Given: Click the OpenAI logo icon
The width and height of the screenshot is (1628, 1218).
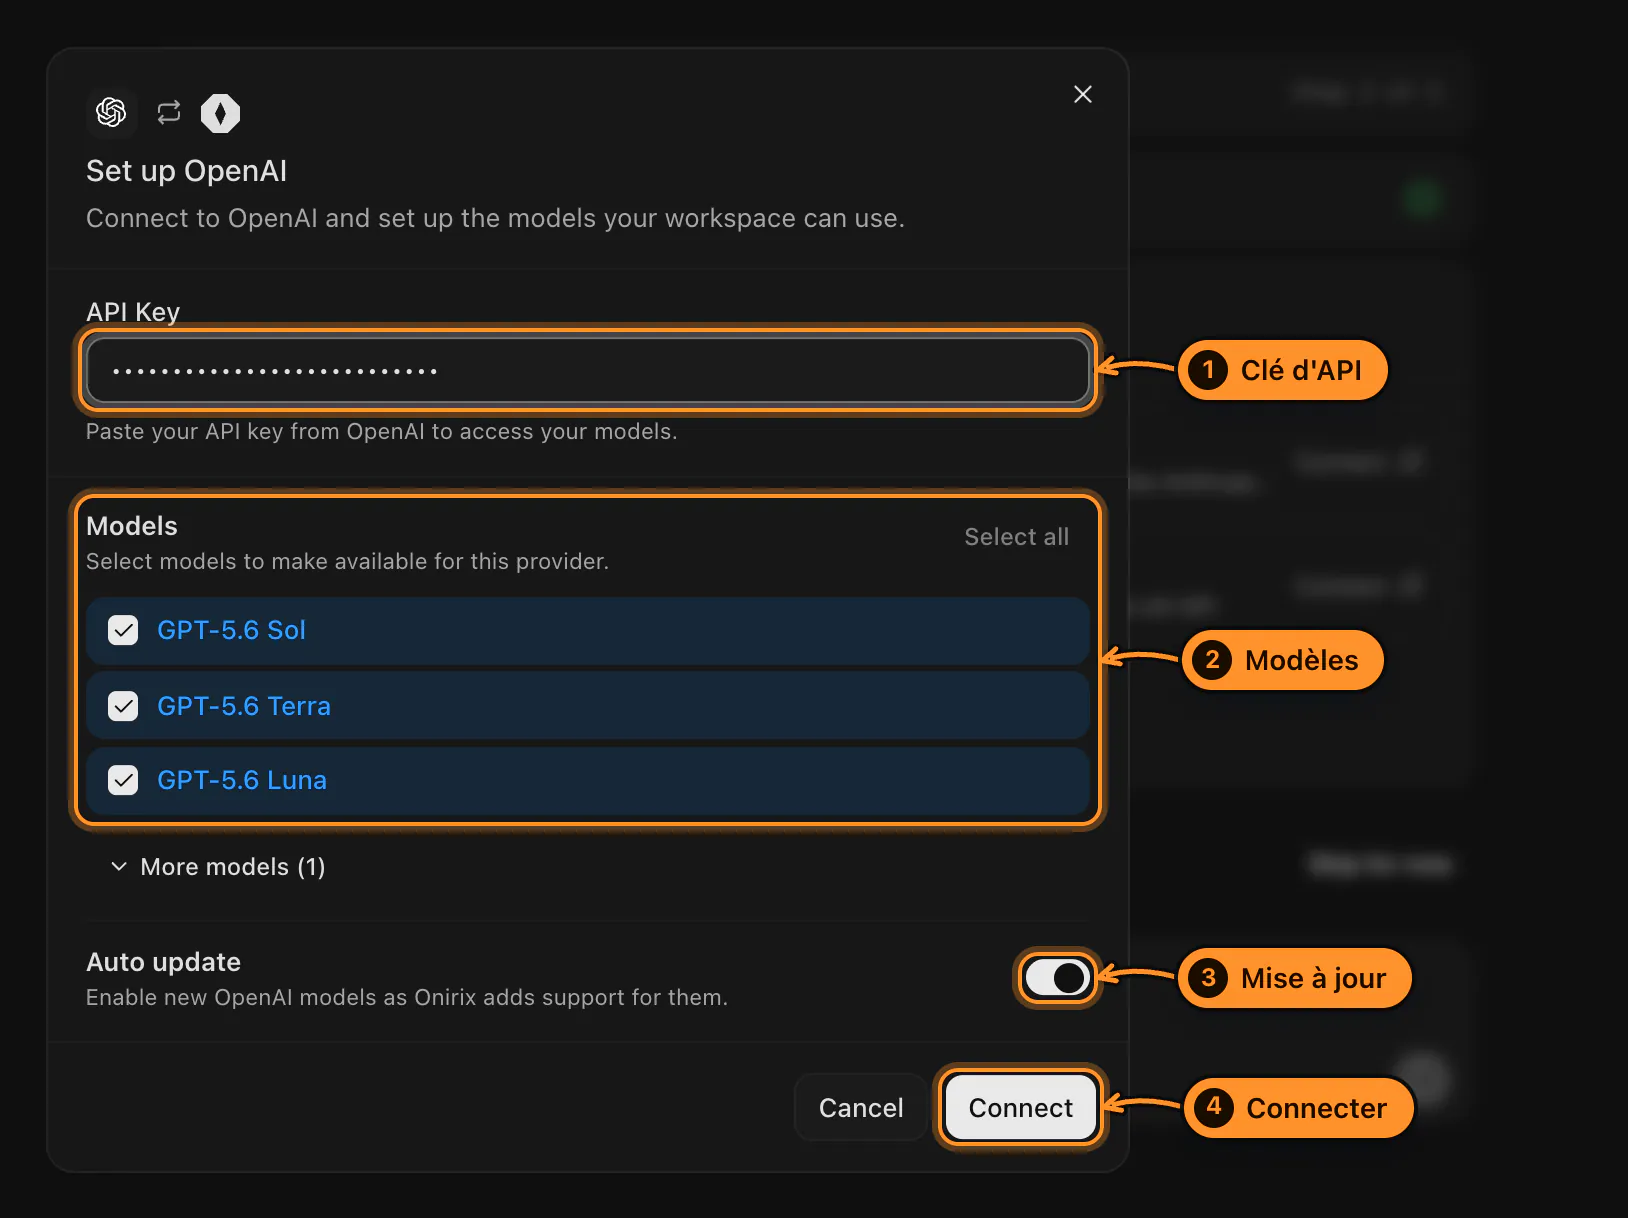Looking at the screenshot, I should tap(111, 112).
